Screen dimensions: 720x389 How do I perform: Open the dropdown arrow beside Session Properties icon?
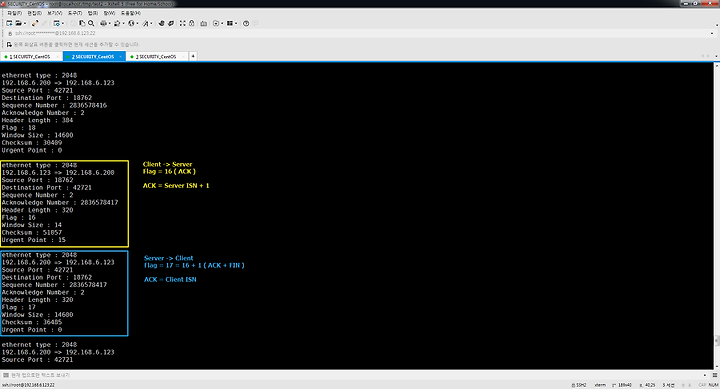point(63,23)
